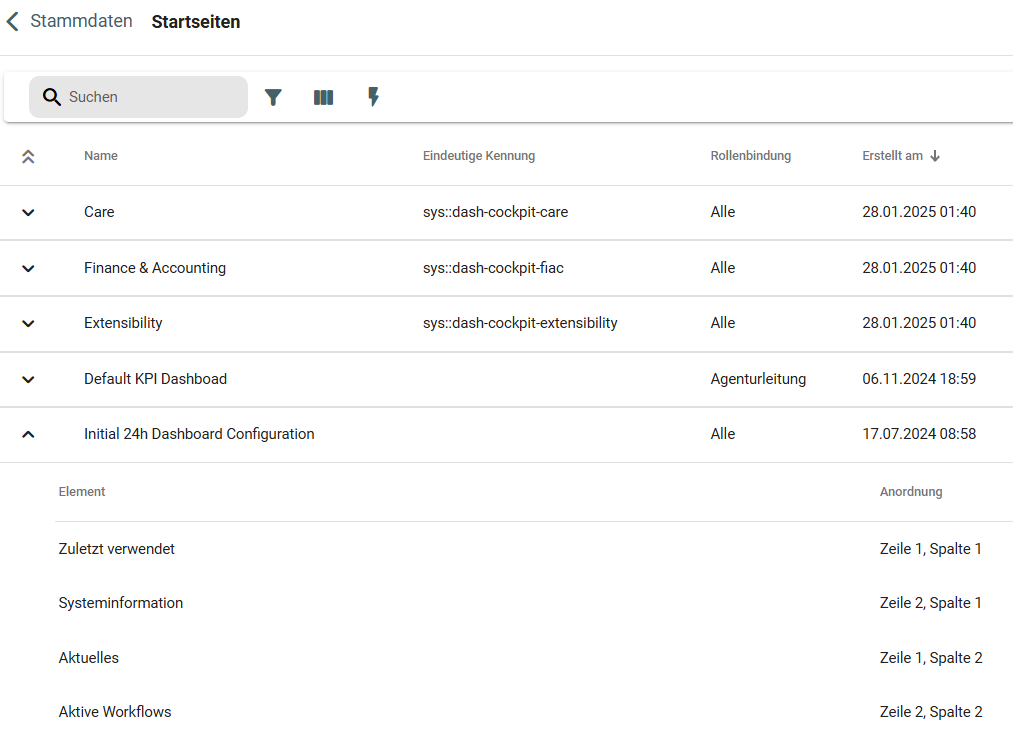Open the column selection icon
The width and height of the screenshot is (1013, 755).
323,97
